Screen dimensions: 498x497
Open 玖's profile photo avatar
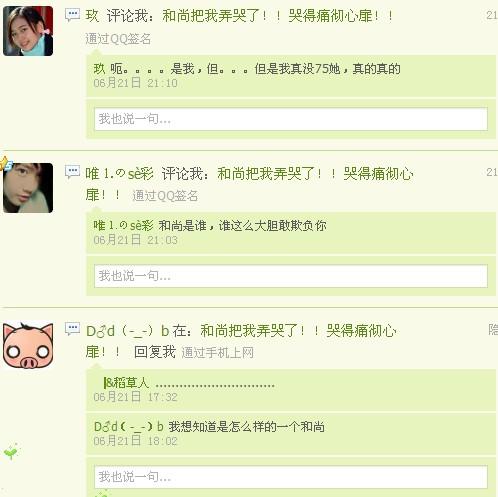(x=28, y=31)
